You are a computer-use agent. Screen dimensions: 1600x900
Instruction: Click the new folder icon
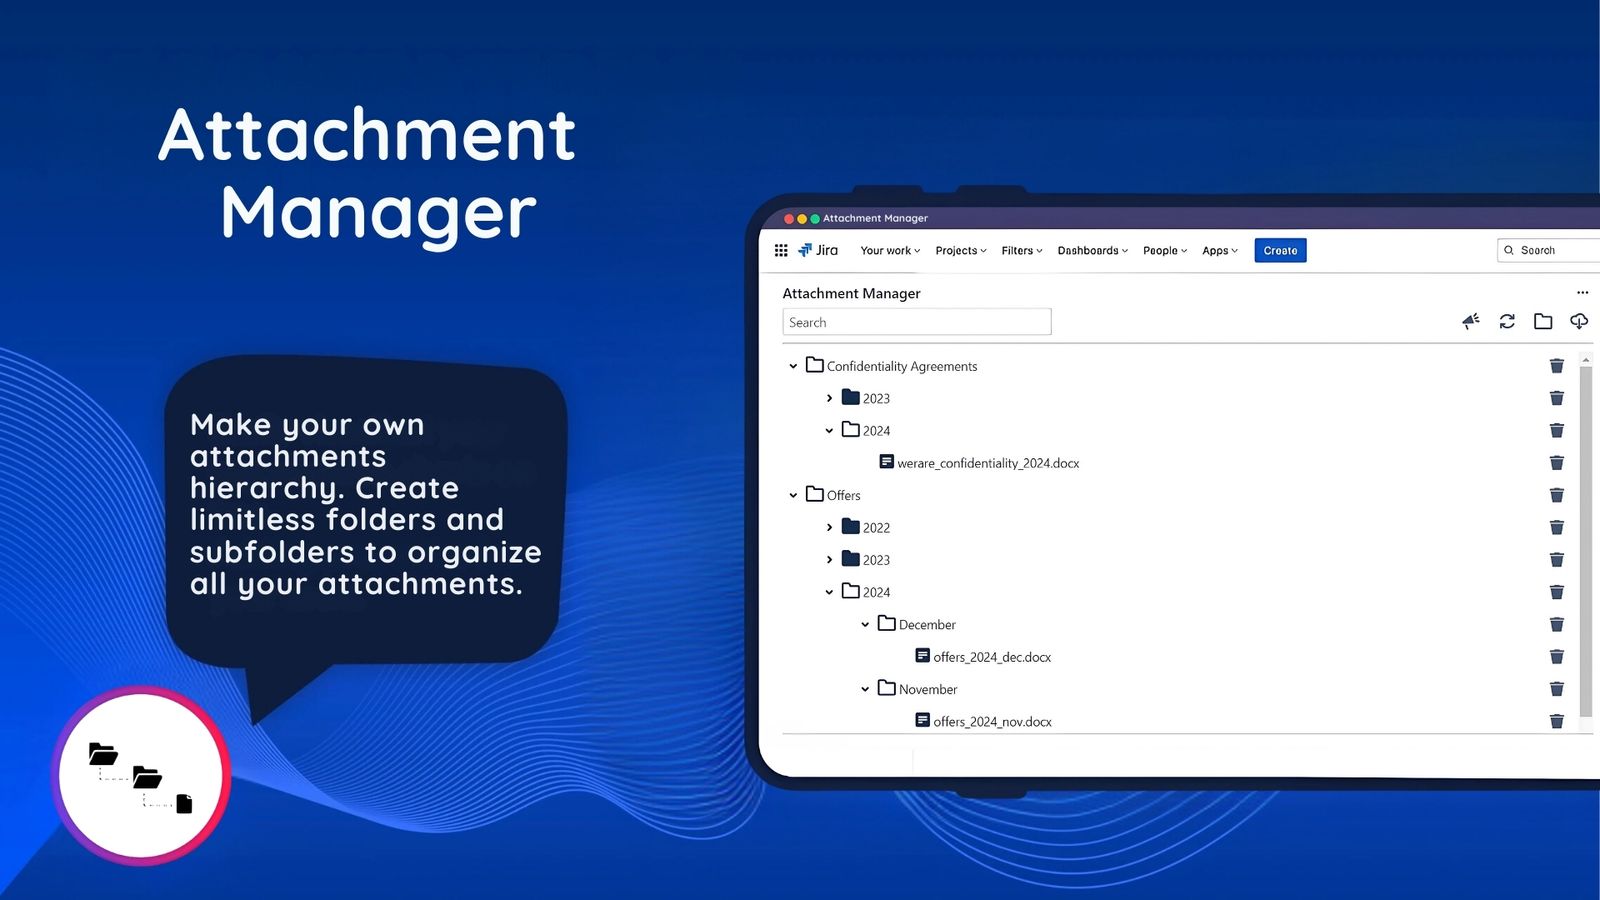(1543, 321)
